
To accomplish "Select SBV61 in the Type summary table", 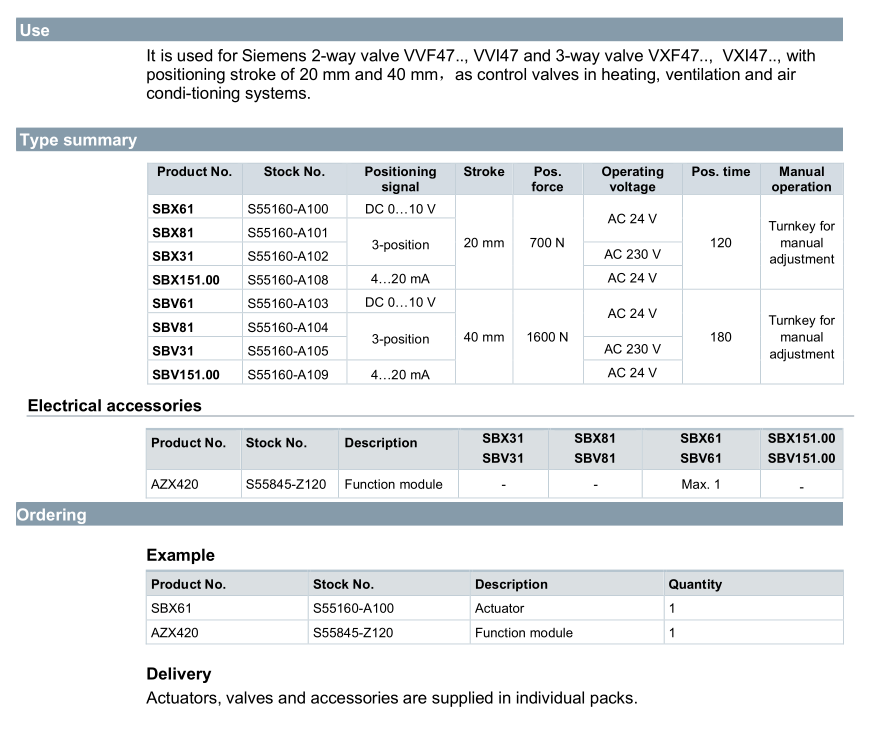I will [x=173, y=304].
